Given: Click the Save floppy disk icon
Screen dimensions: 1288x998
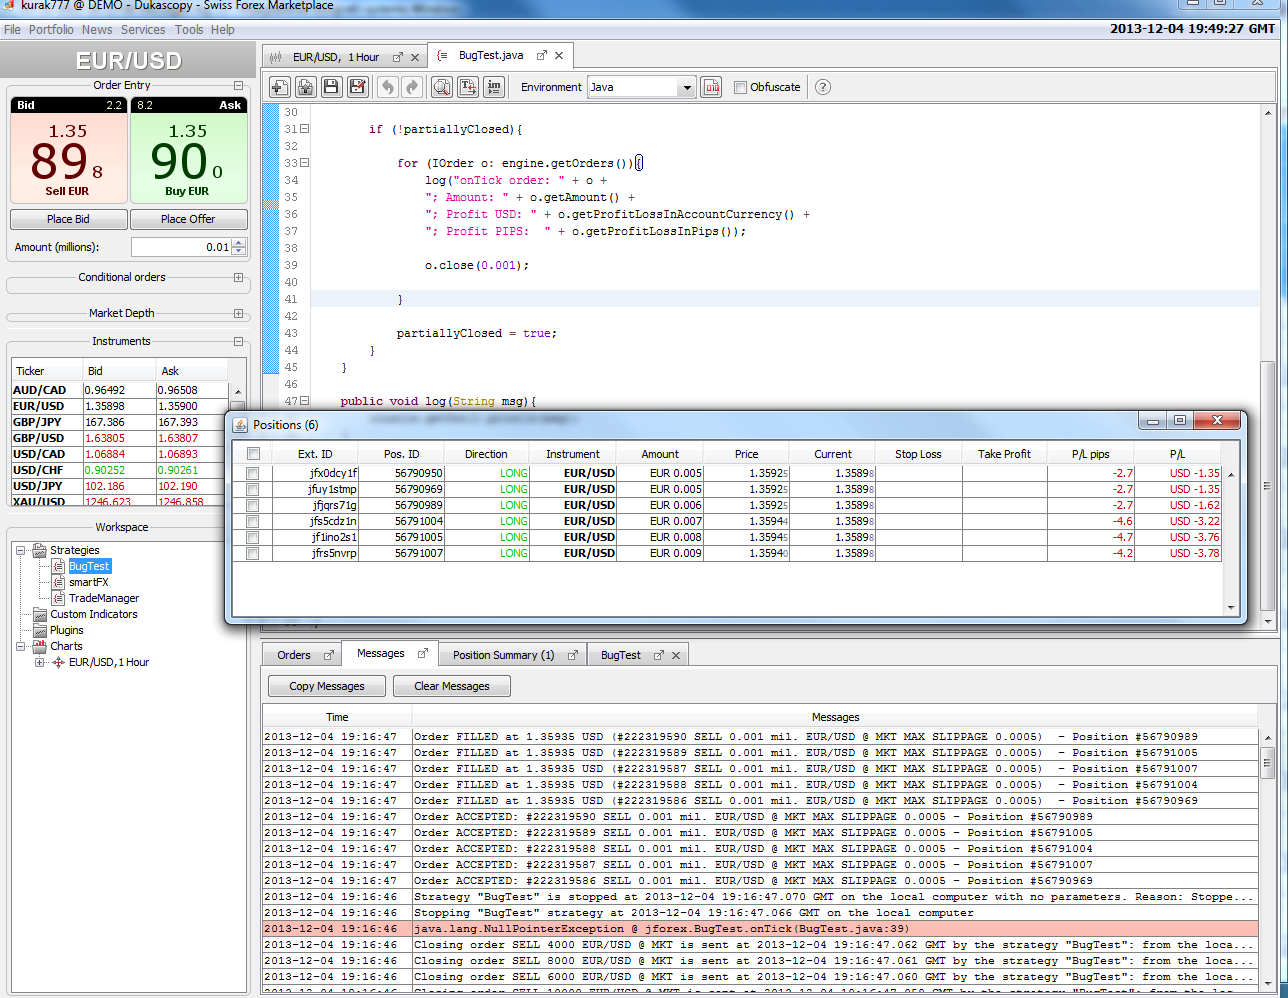Looking at the screenshot, I should tap(332, 87).
